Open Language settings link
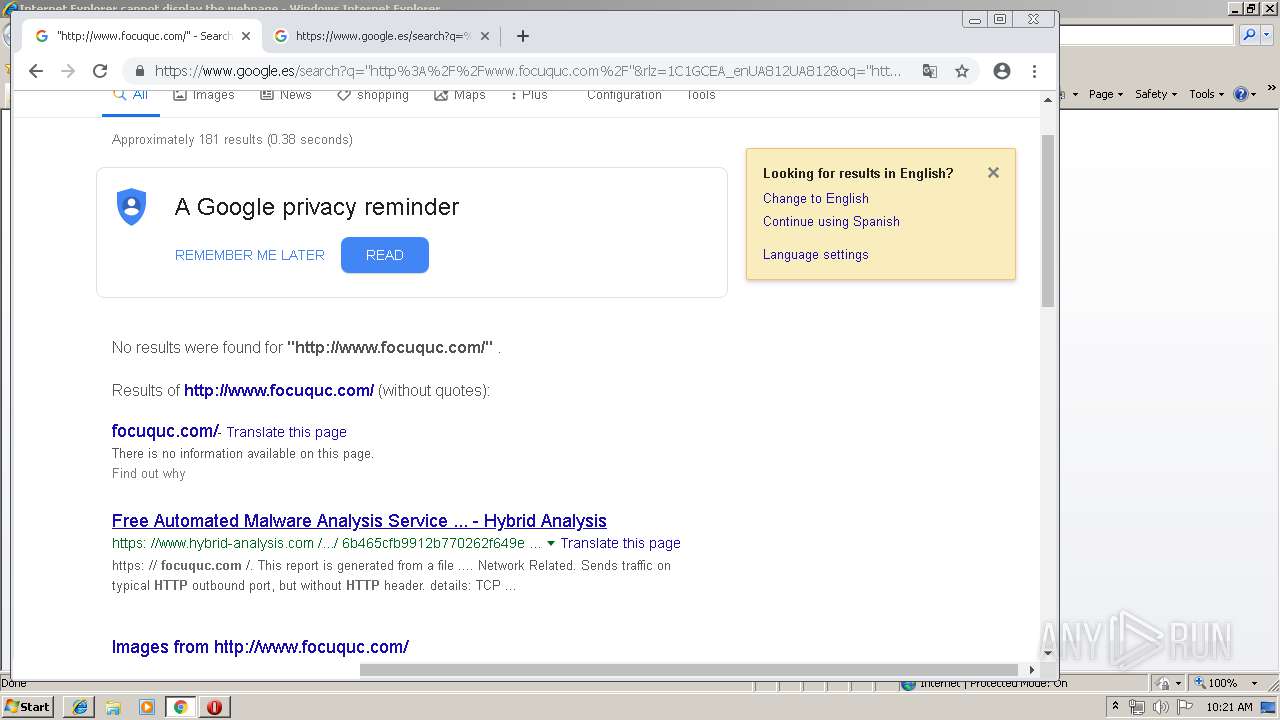 tap(816, 254)
